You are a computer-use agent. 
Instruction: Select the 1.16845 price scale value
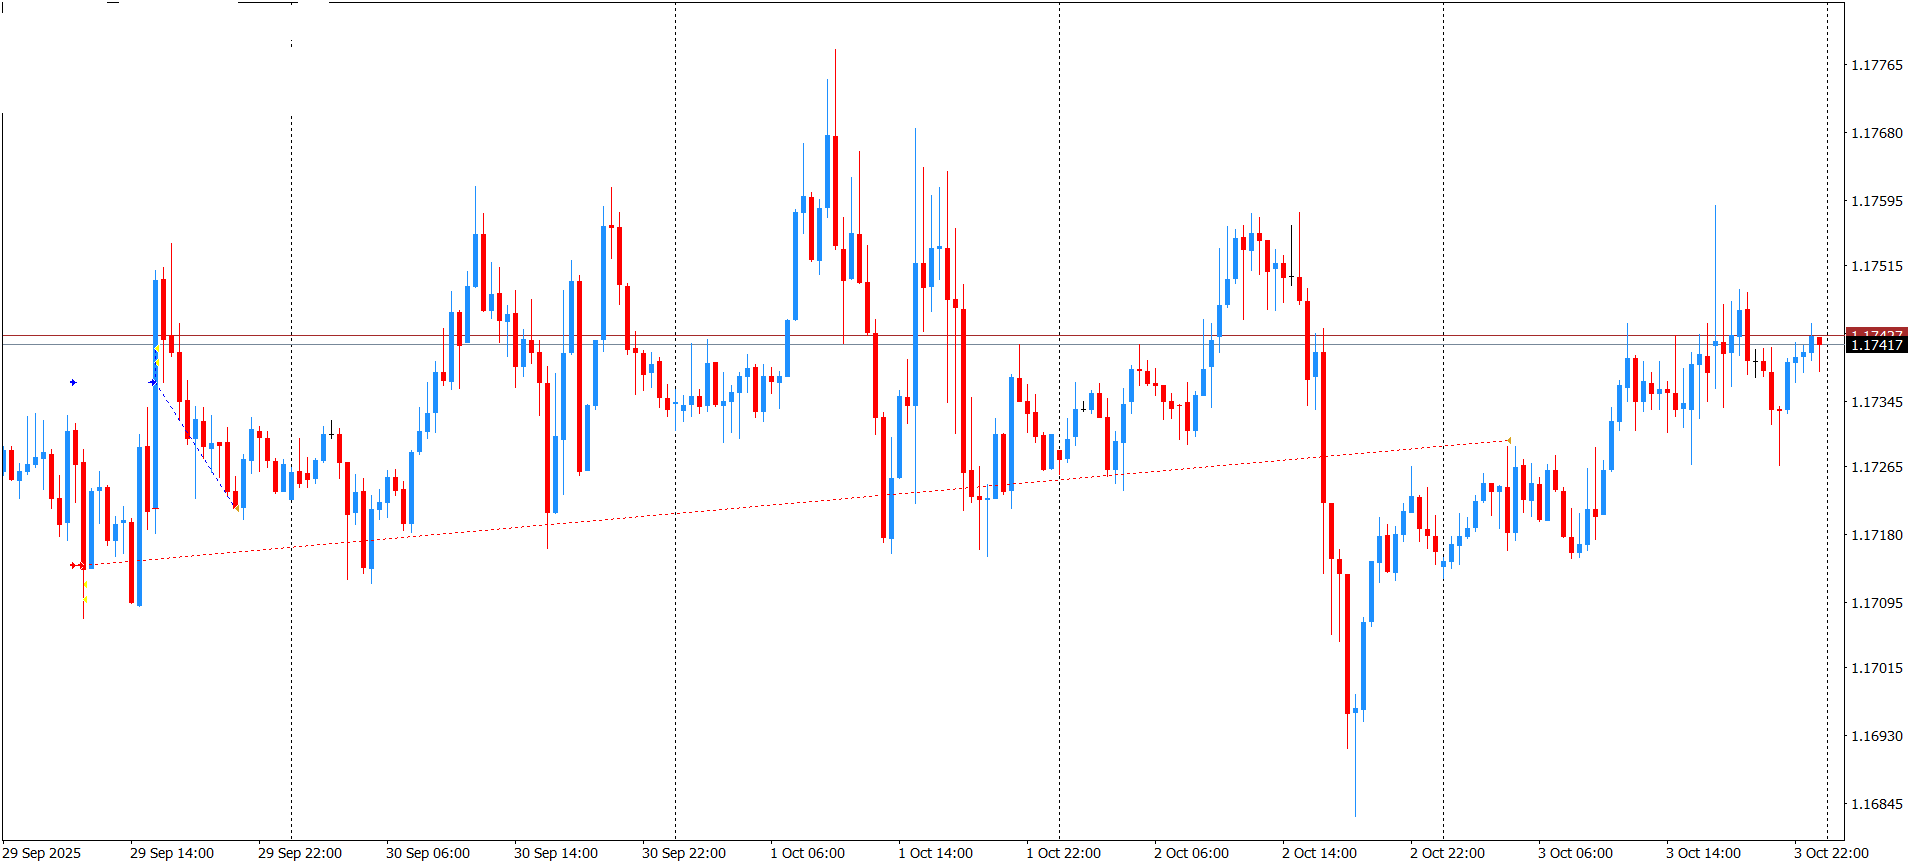coord(1877,804)
